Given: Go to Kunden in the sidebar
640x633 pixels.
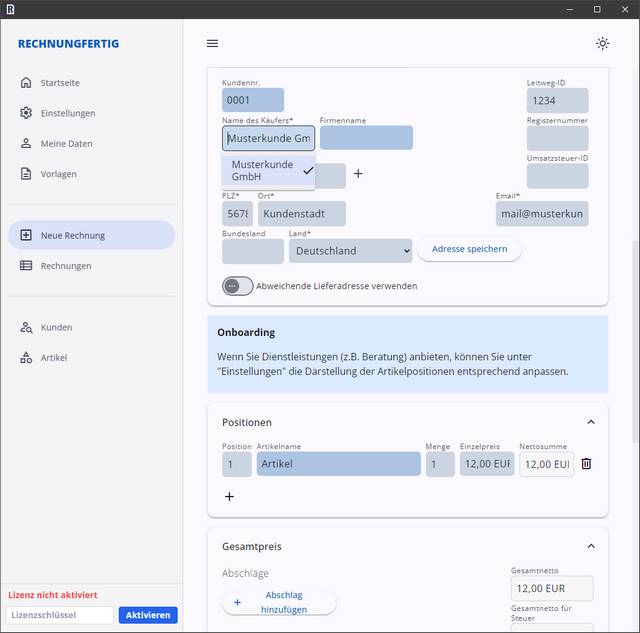Looking at the screenshot, I should point(56,327).
